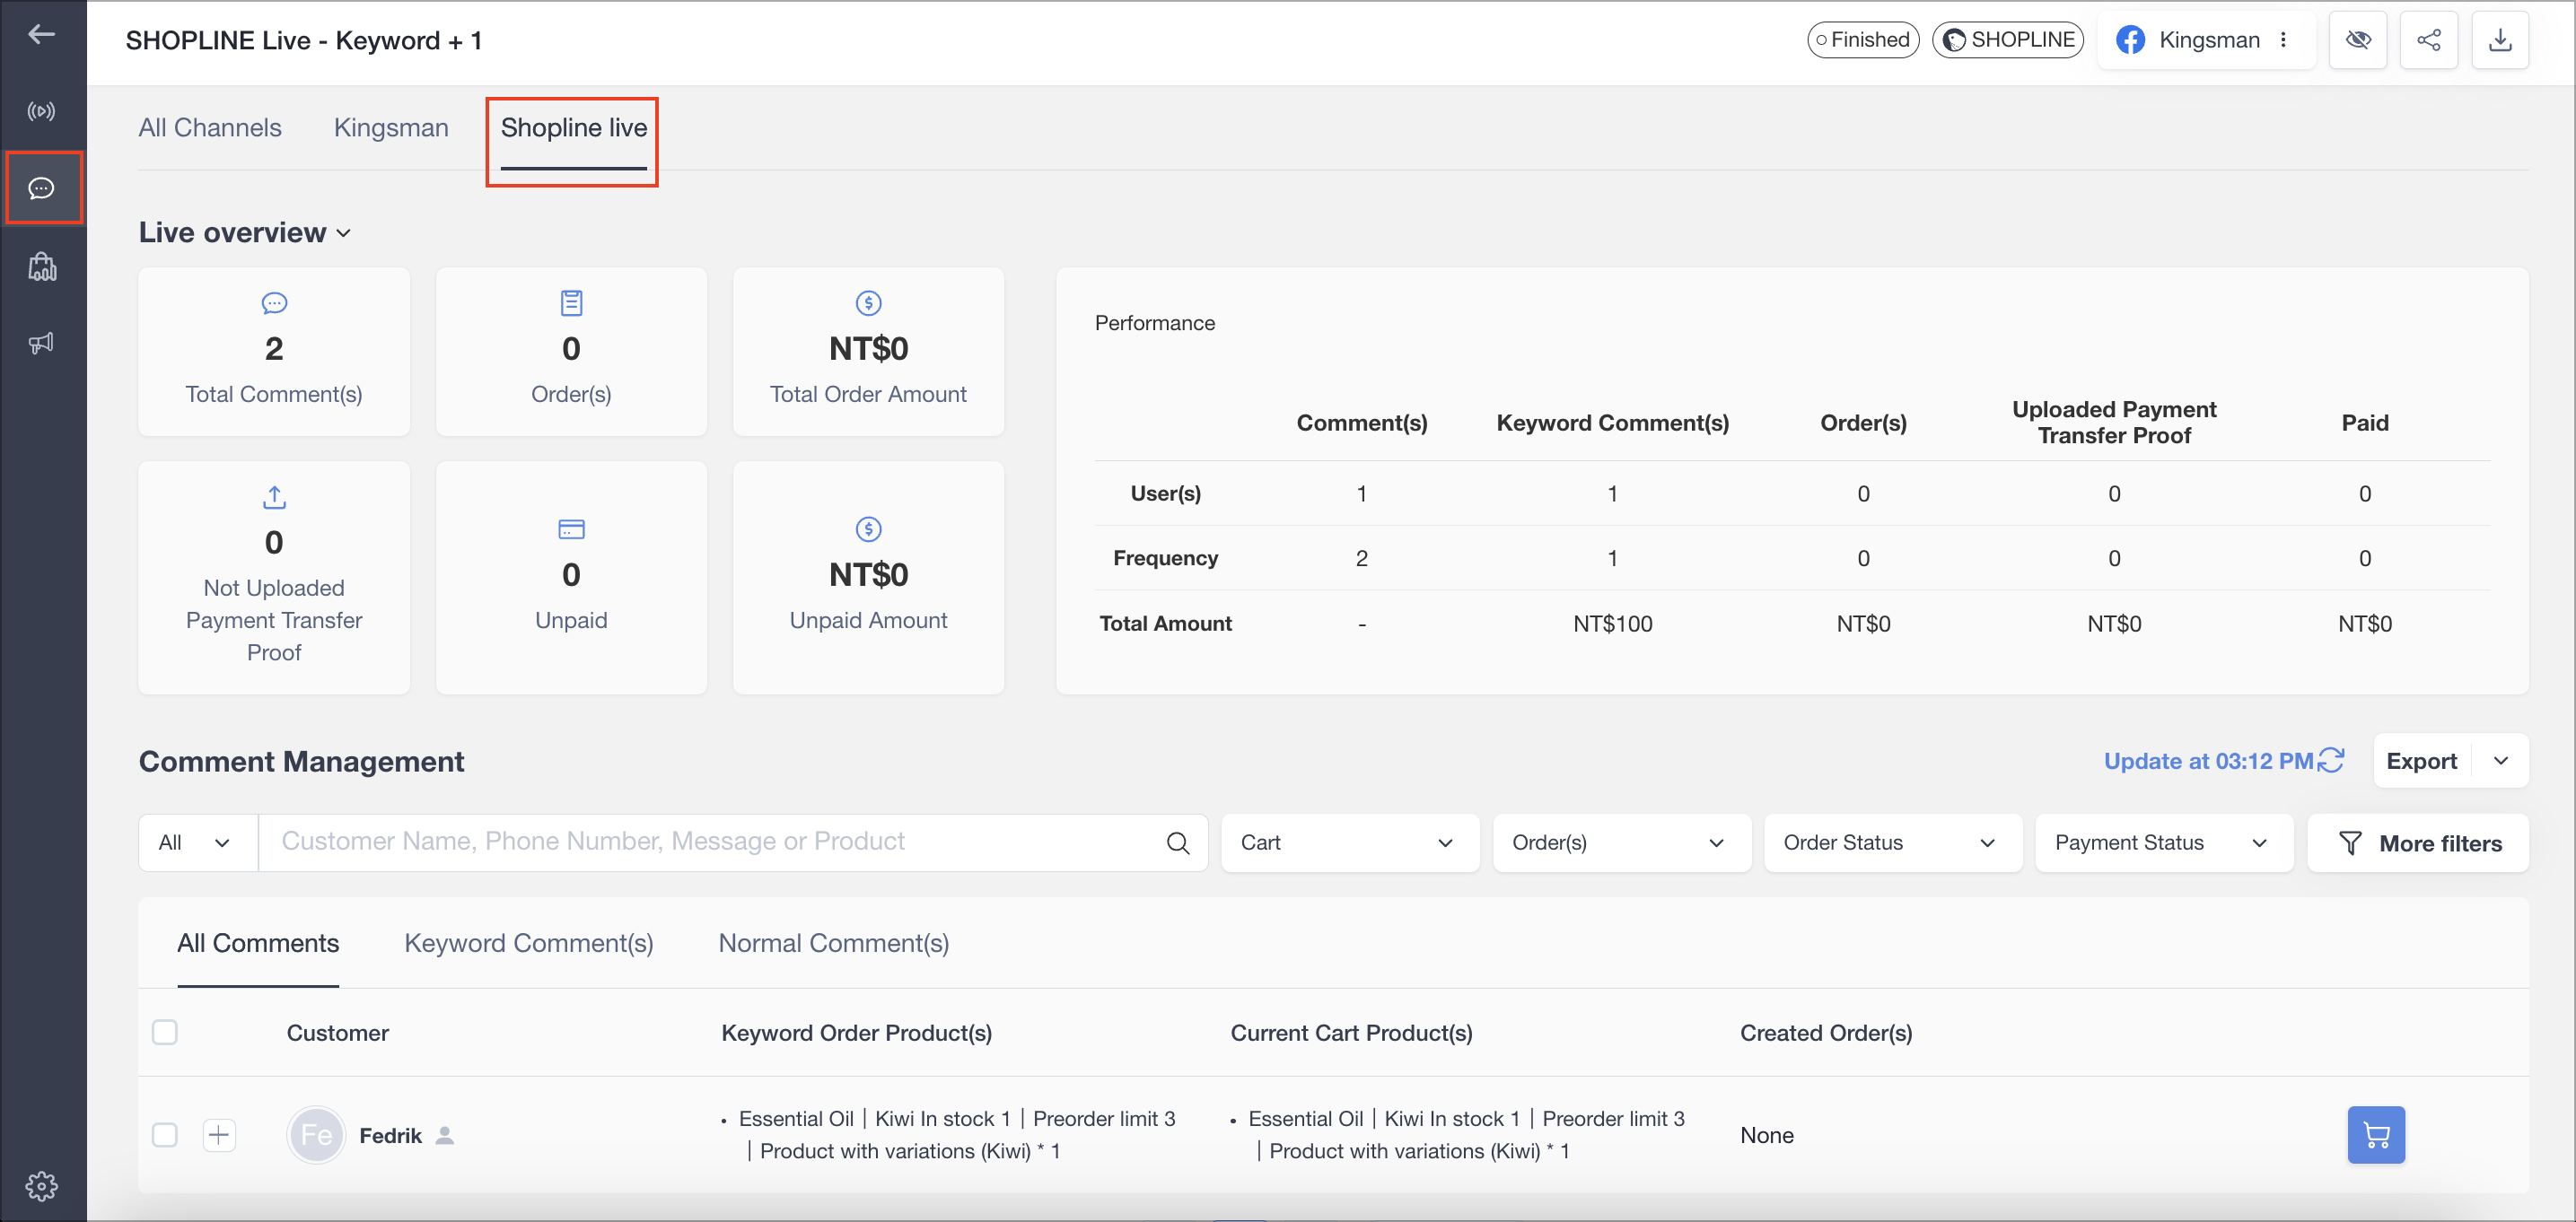The width and height of the screenshot is (2576, 1222).
Task: Click the SHOPLINE logo badge
Action: click(2007, 40)
